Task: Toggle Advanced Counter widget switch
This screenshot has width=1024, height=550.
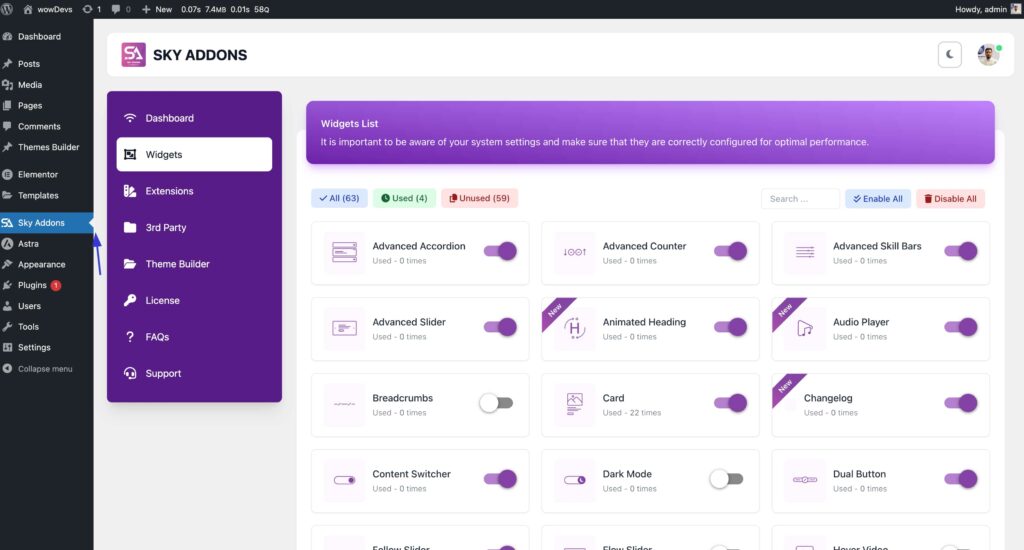Action: 731,251
